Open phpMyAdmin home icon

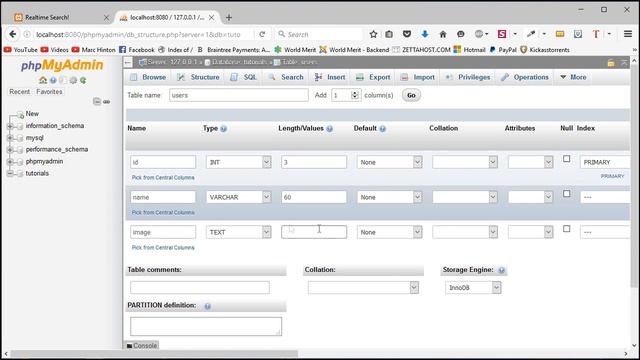tap(43, 80)
